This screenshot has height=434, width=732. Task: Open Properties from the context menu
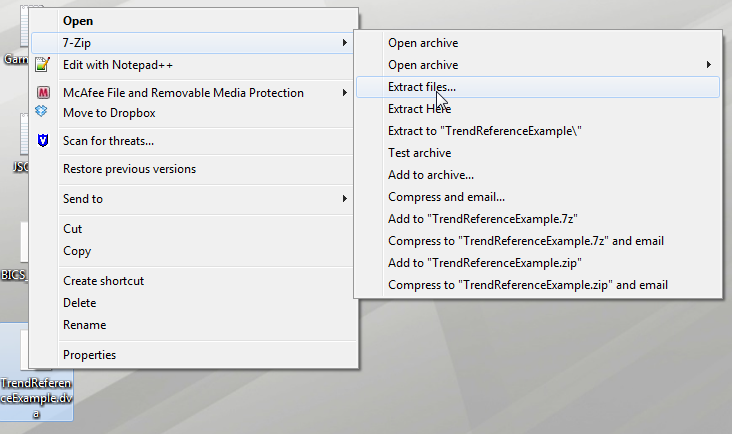pos(89,355)
